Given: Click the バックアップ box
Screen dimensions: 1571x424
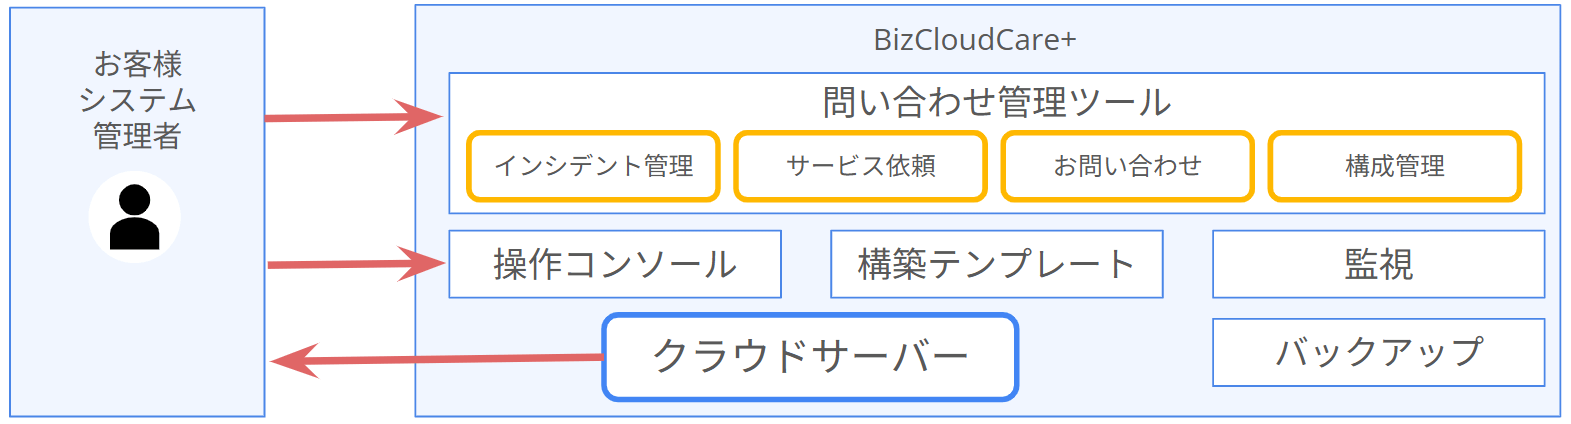Looking at the screenshot, I should (x=1378, y=352).
